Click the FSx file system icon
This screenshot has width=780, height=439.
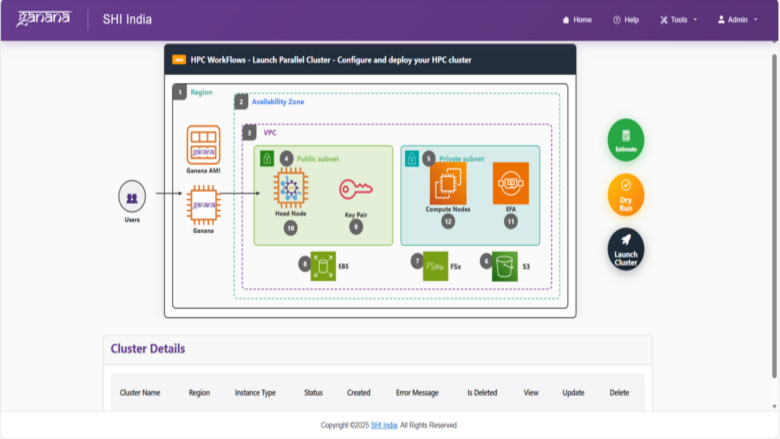435,266
